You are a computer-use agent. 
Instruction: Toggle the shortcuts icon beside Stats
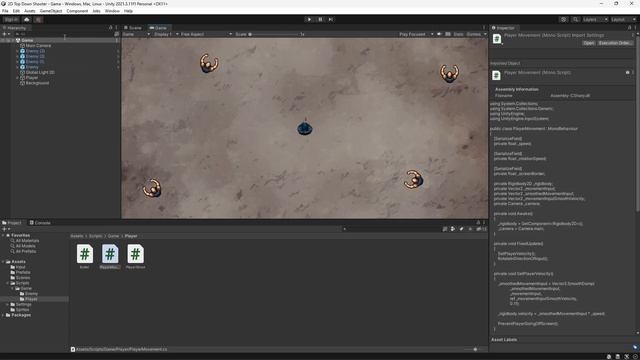[x=448, y=34]
